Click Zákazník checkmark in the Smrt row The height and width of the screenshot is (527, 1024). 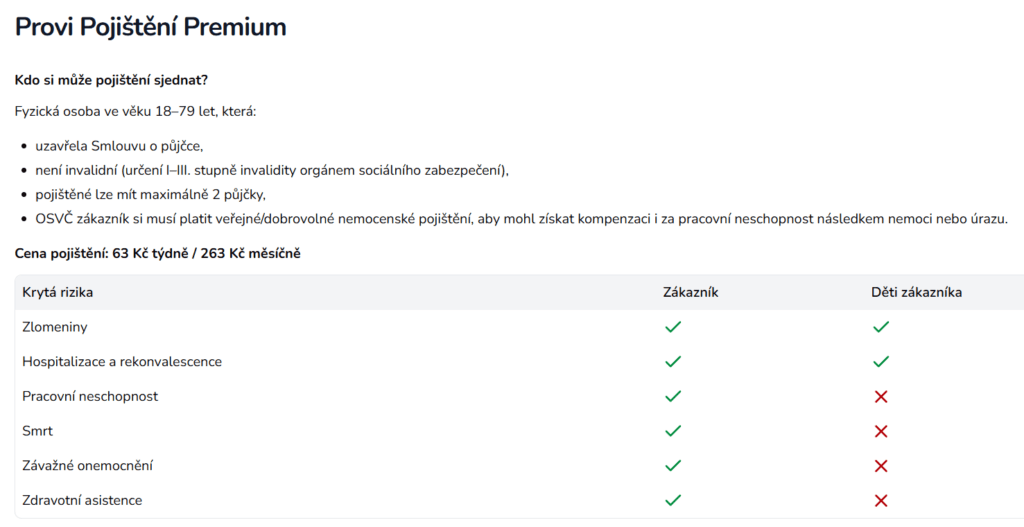[x=673, y=431]
